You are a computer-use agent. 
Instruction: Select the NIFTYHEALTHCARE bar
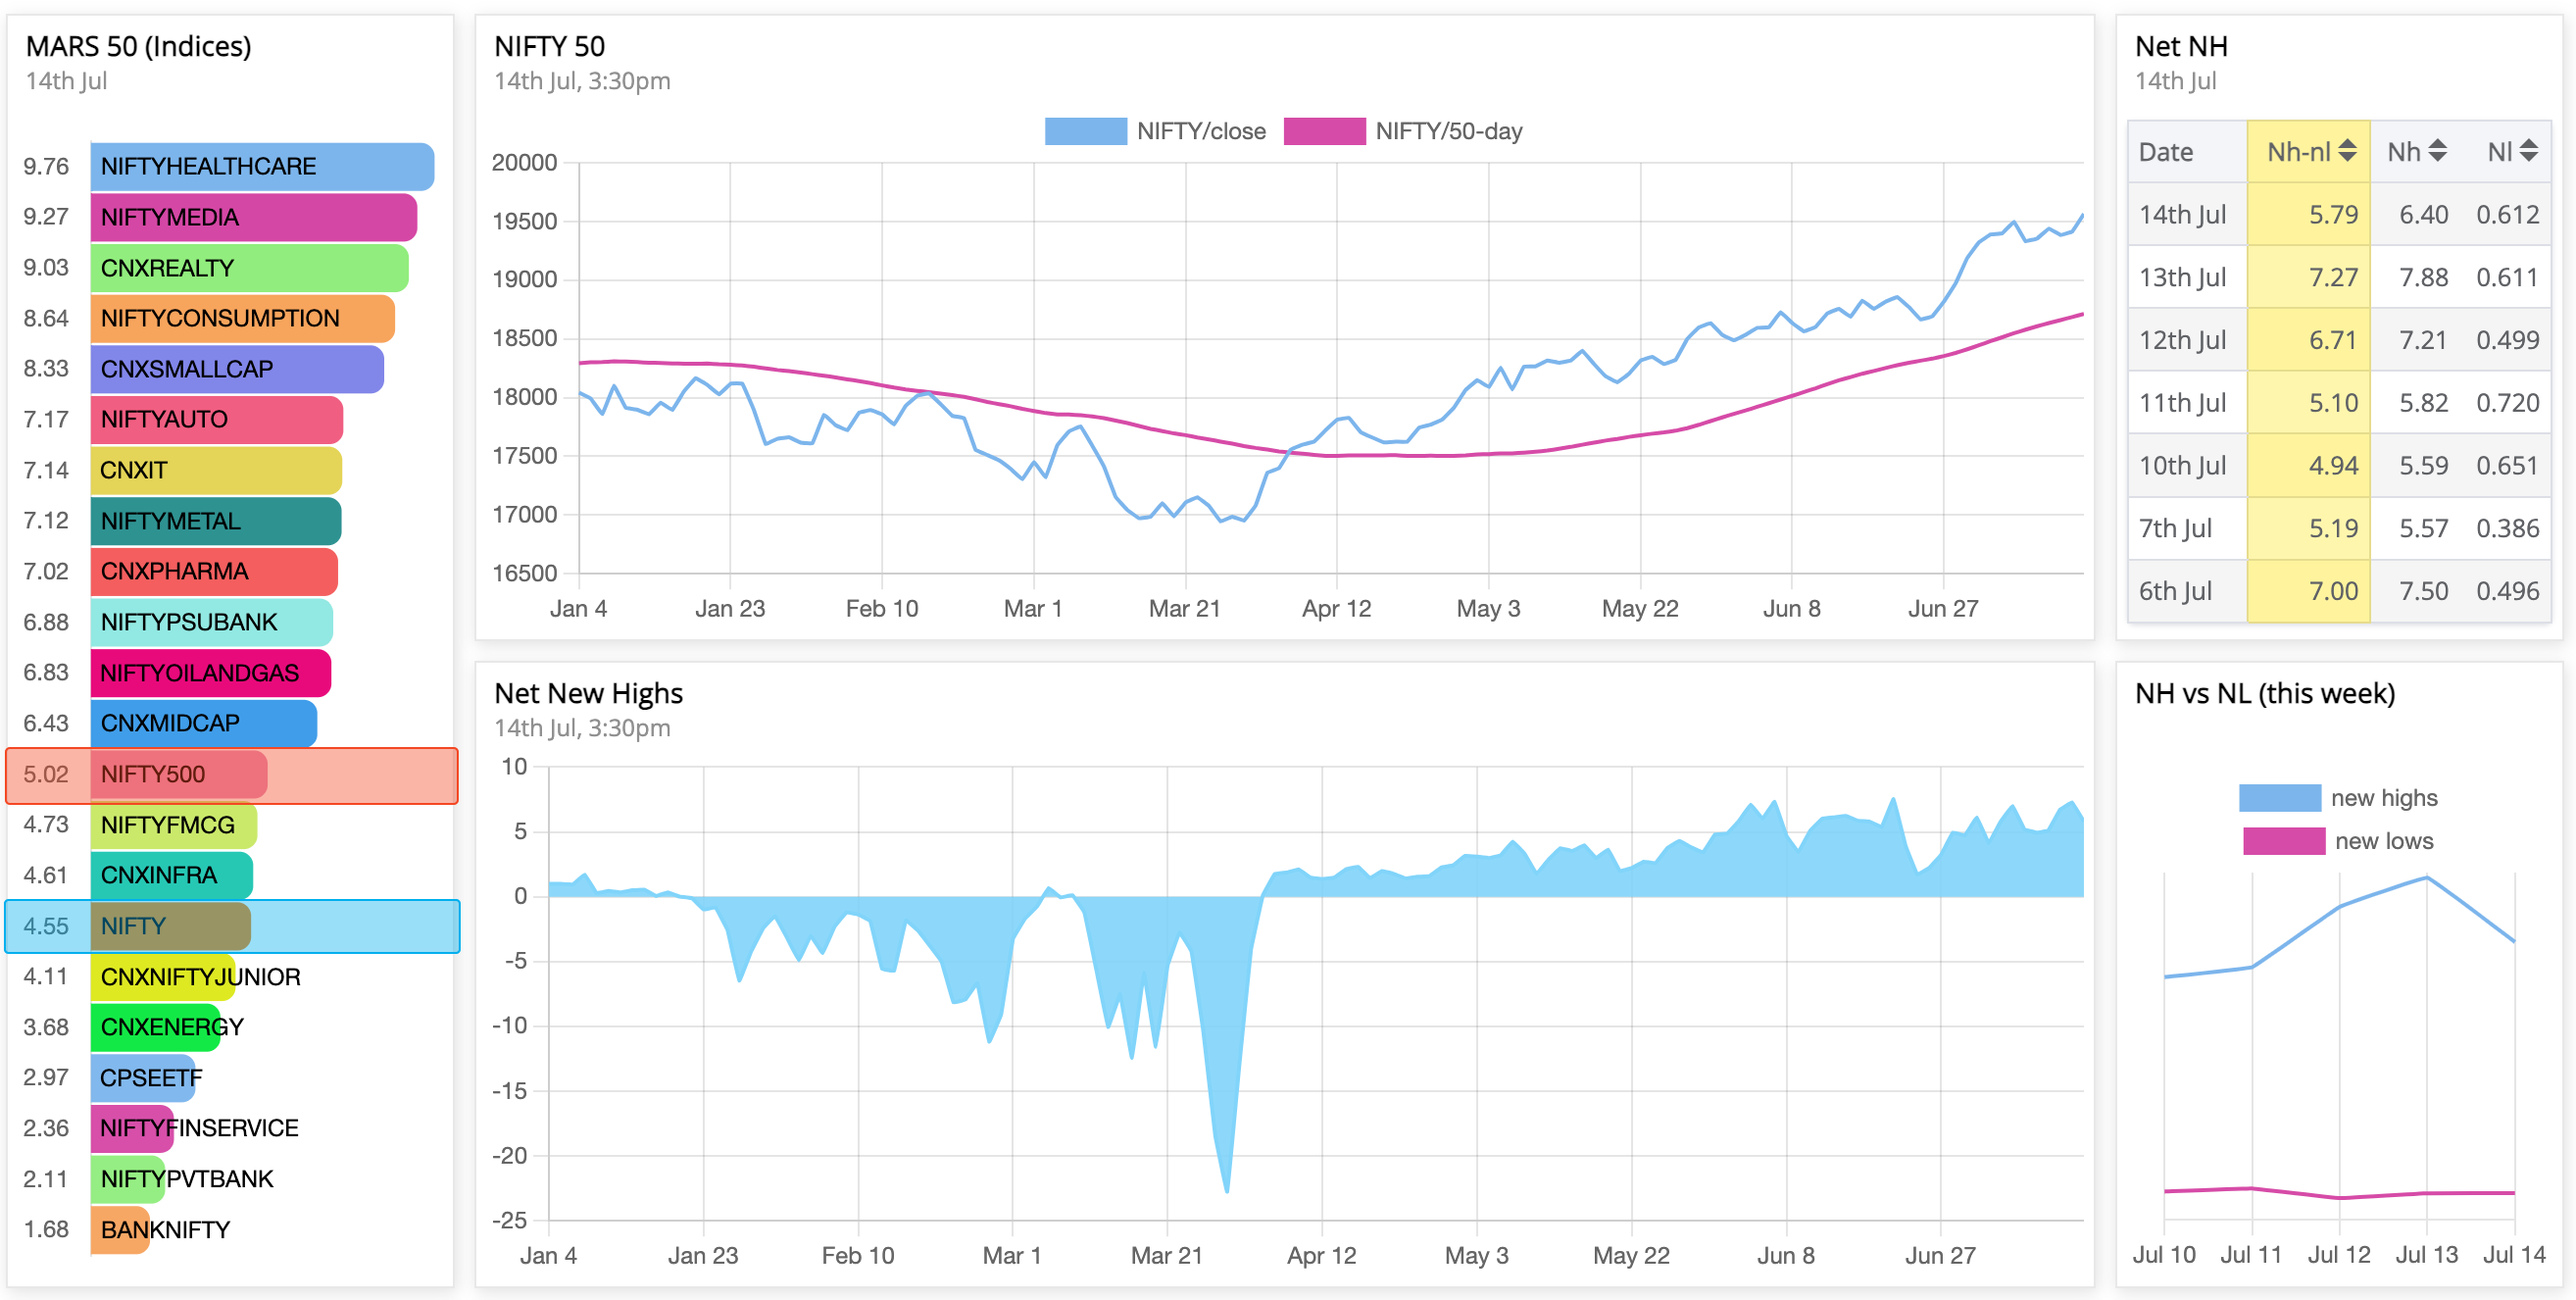pyautogui.click(x=262, y=166)
